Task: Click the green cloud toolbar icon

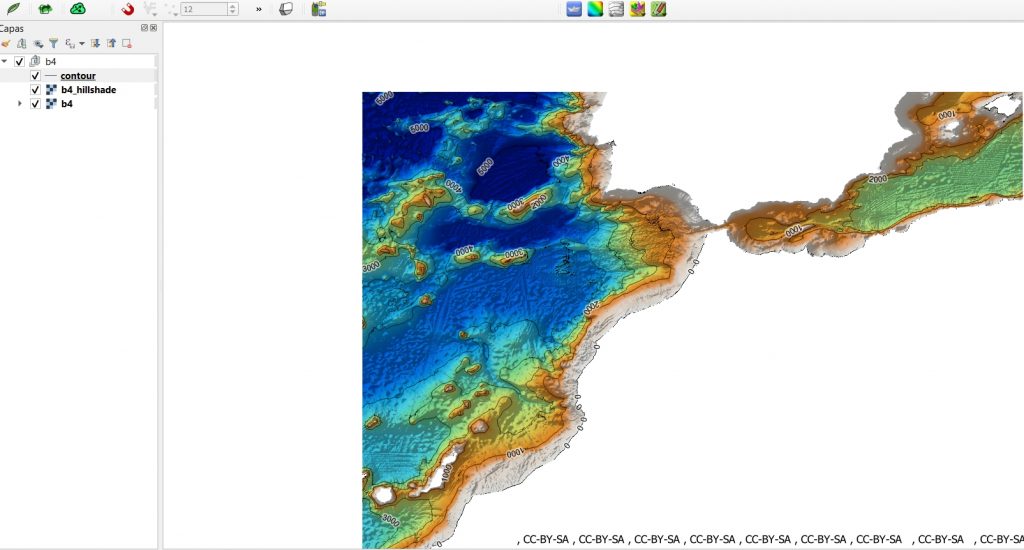Action: tap(77, 9)
